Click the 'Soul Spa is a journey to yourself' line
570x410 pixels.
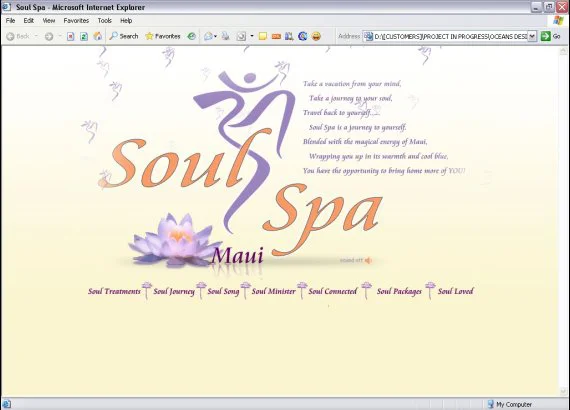pos(358,127)
